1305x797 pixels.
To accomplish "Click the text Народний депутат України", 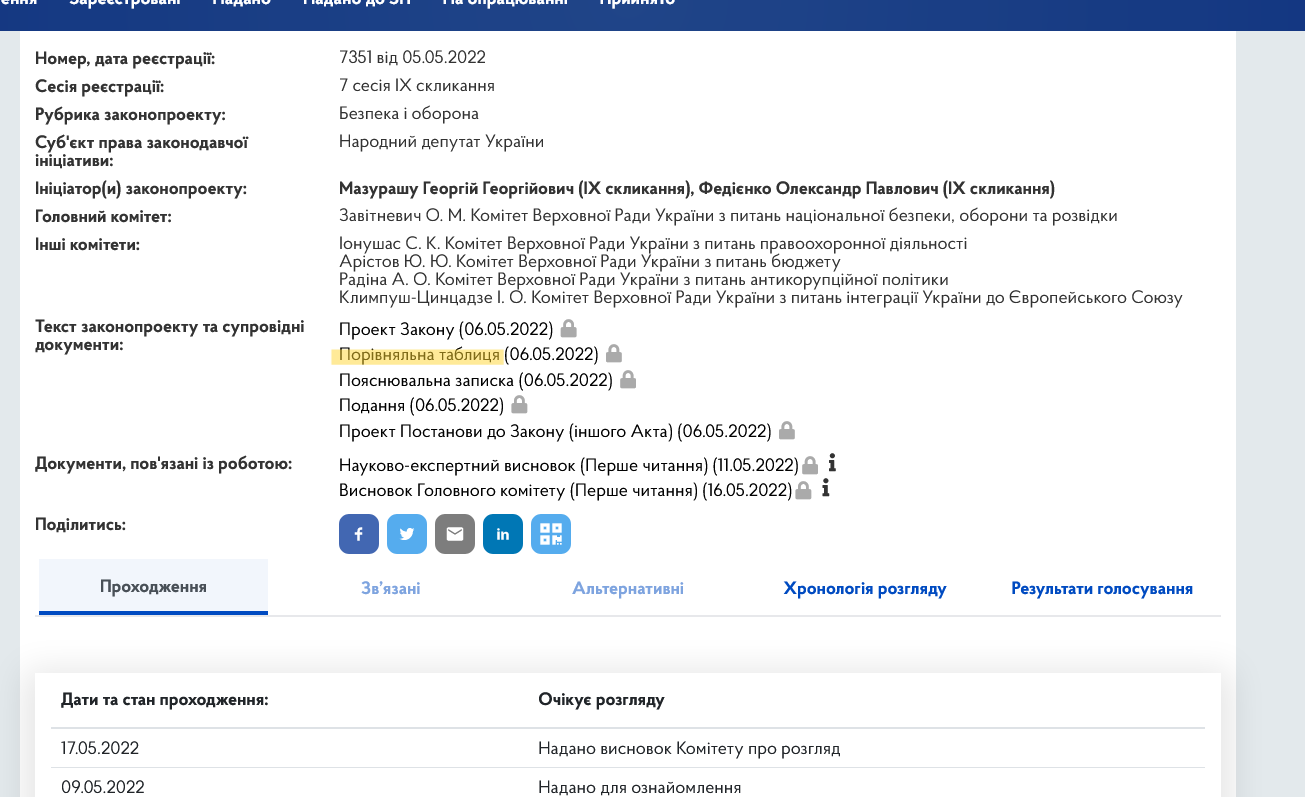I will coord(441,142).
